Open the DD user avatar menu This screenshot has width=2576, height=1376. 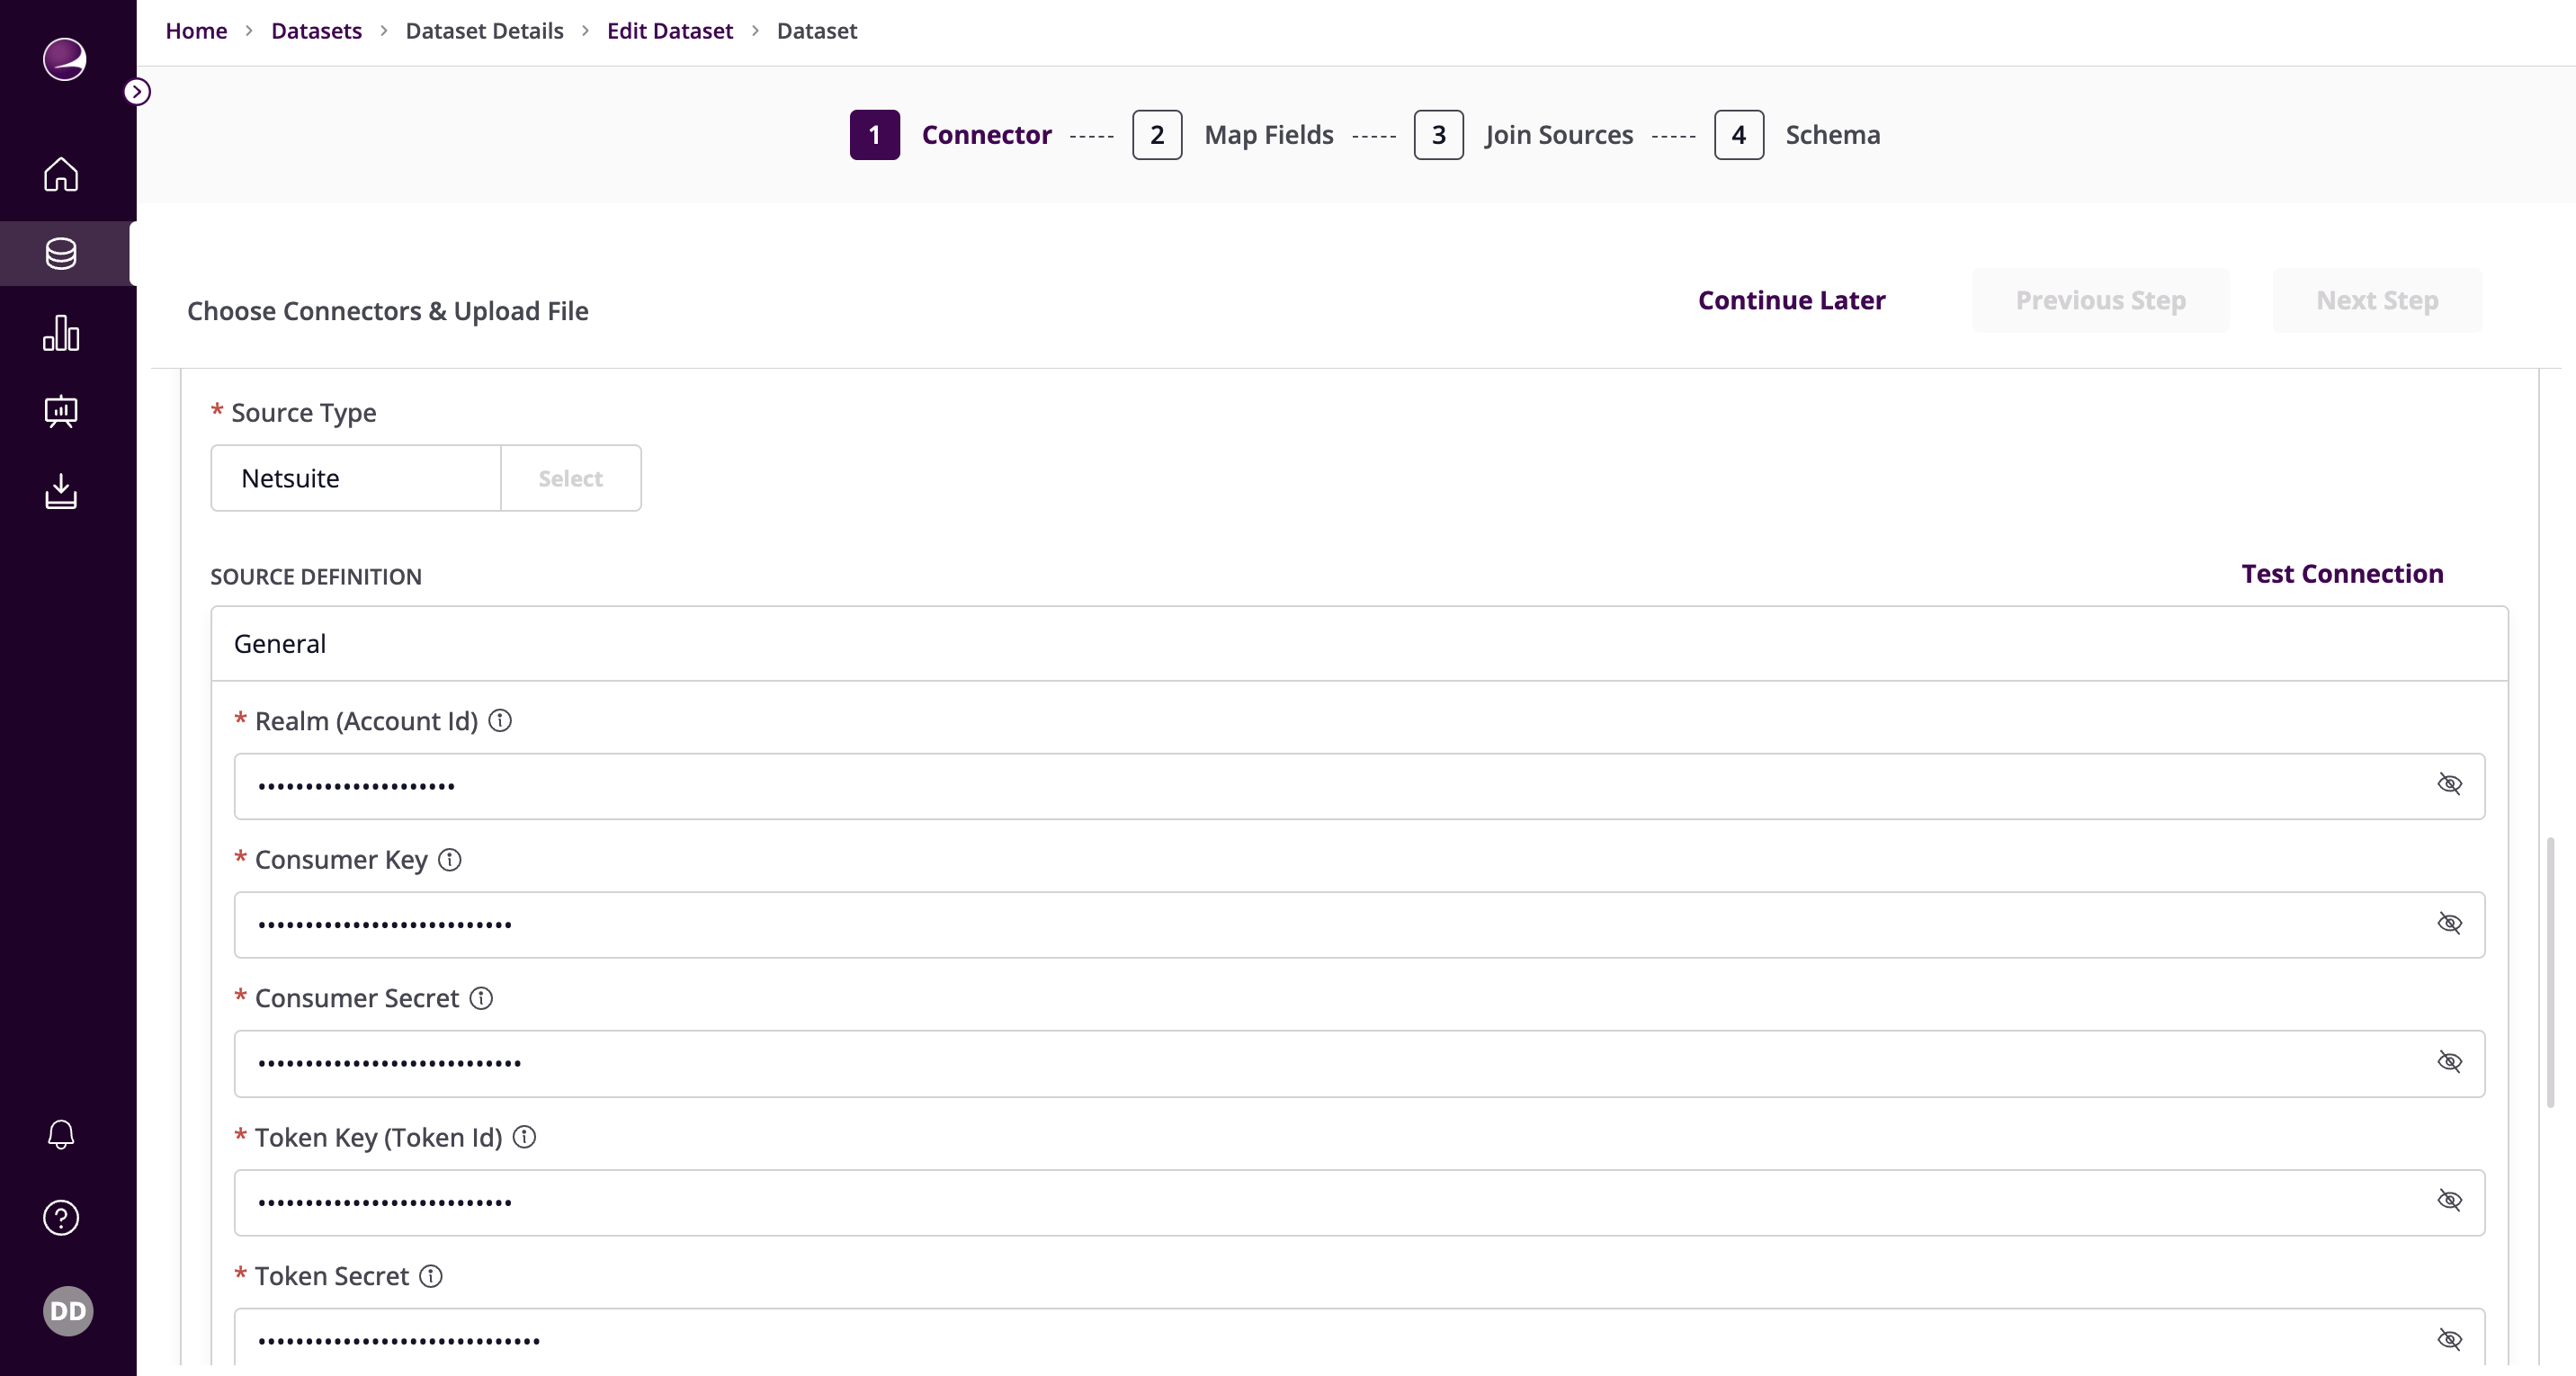(67, 1311)
